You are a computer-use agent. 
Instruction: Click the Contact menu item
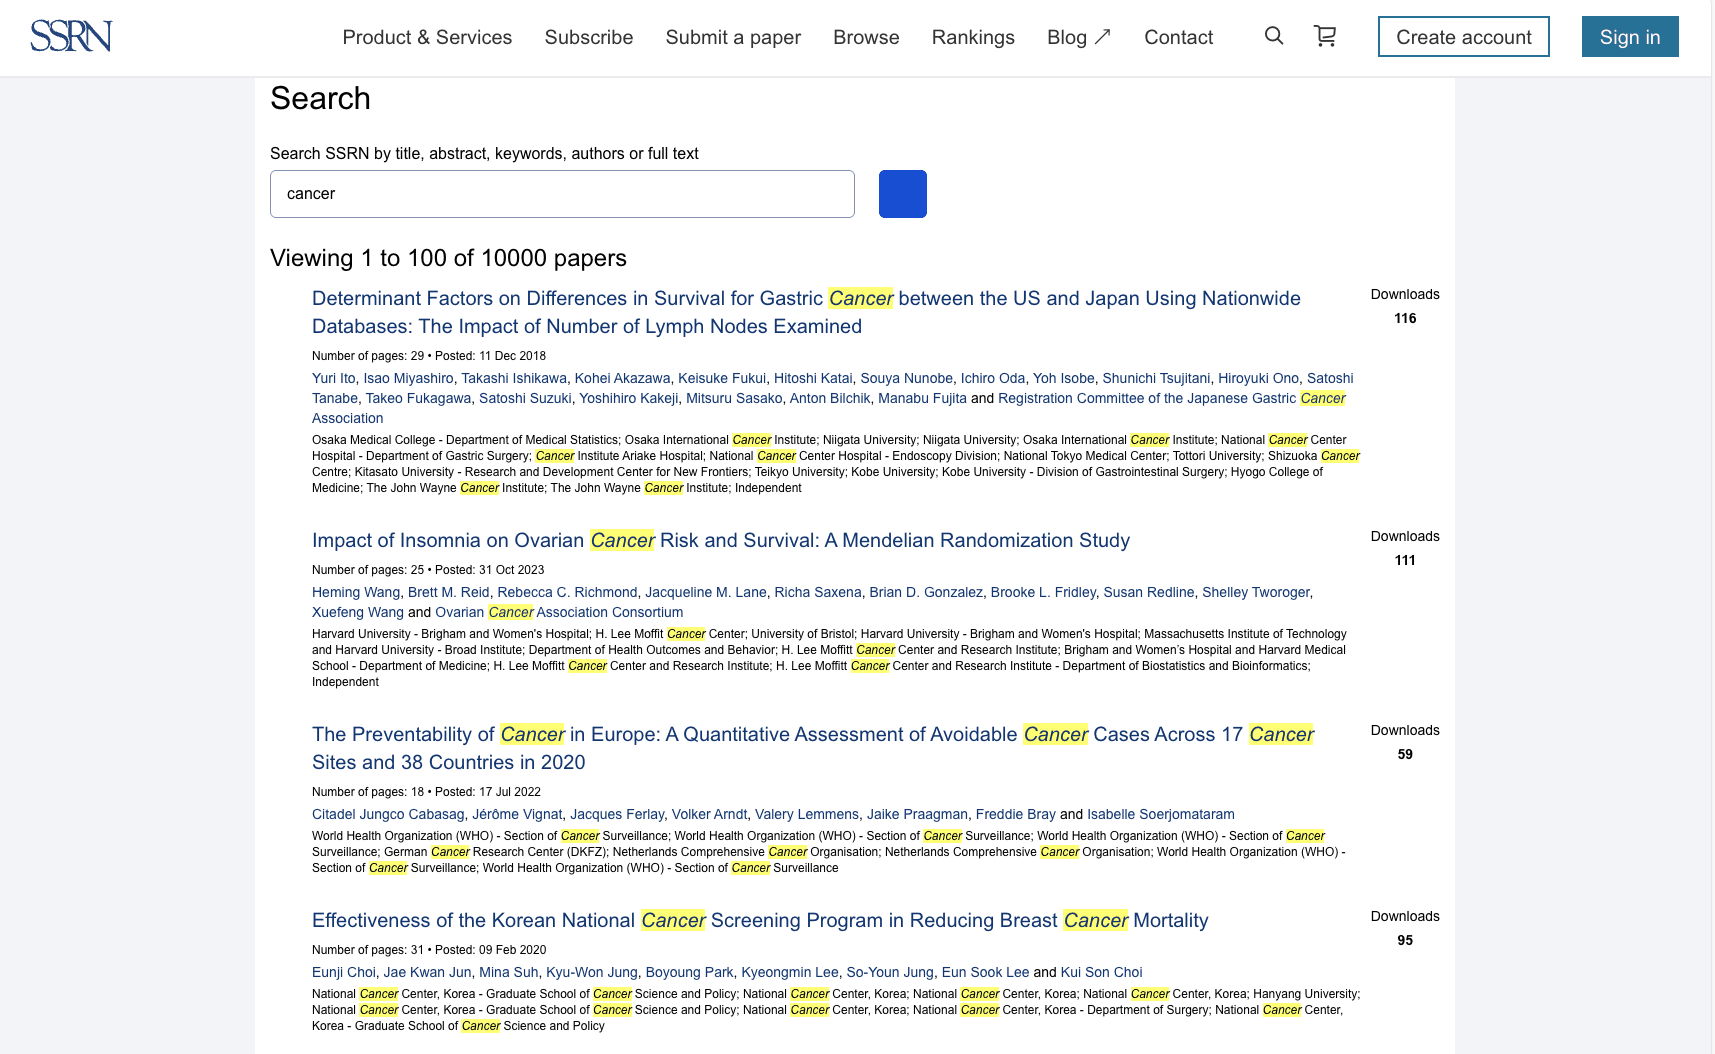coord(1178,37)
